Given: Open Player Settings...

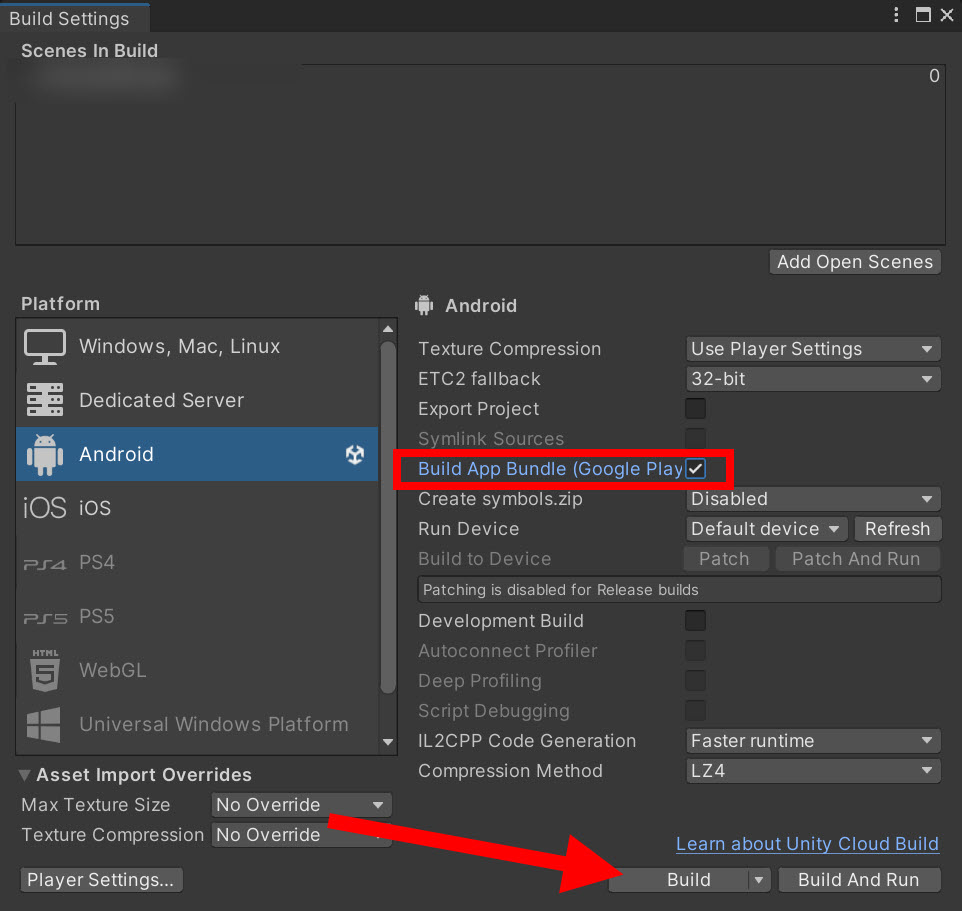Looking at the screenshot, I should pyautogui.click(x=101, y=880).
